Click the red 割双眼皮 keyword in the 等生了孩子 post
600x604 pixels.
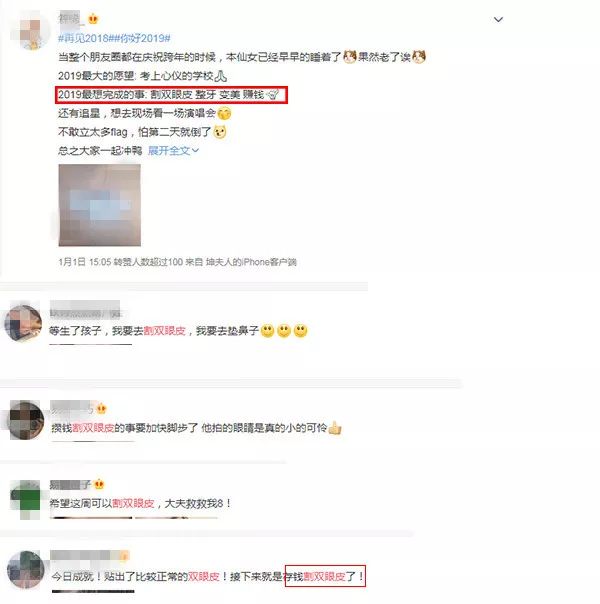[165, 331]
